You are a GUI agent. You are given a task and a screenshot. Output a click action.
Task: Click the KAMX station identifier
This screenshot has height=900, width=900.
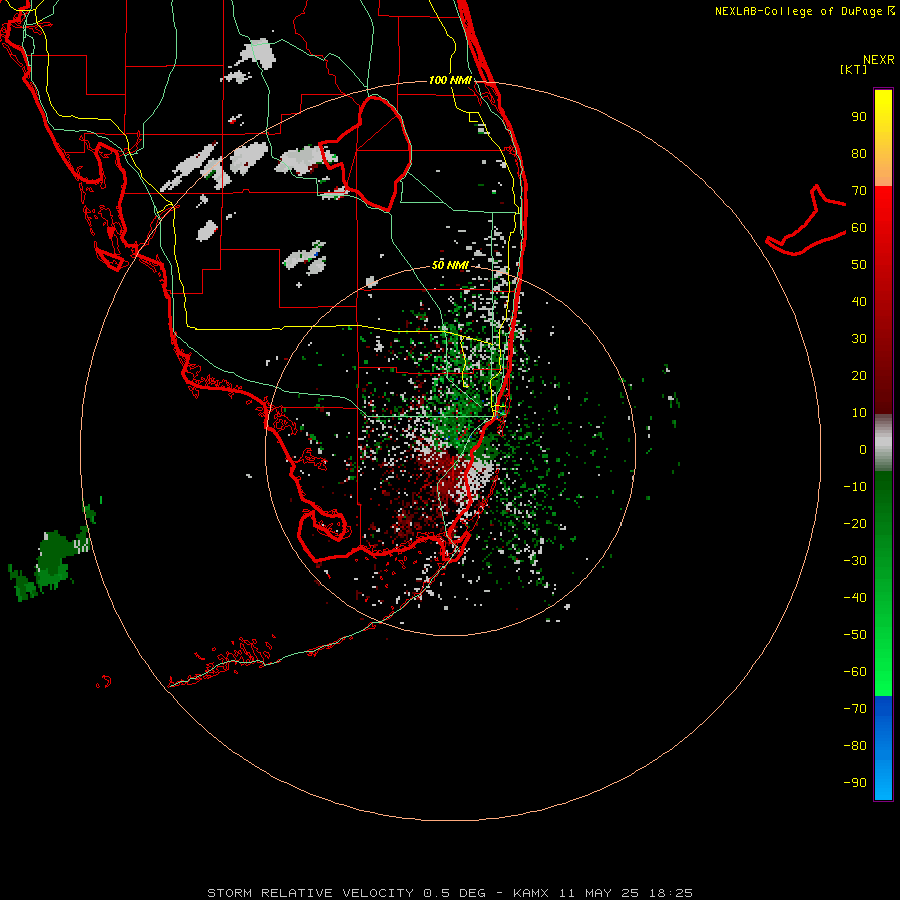tap(531, 893)
